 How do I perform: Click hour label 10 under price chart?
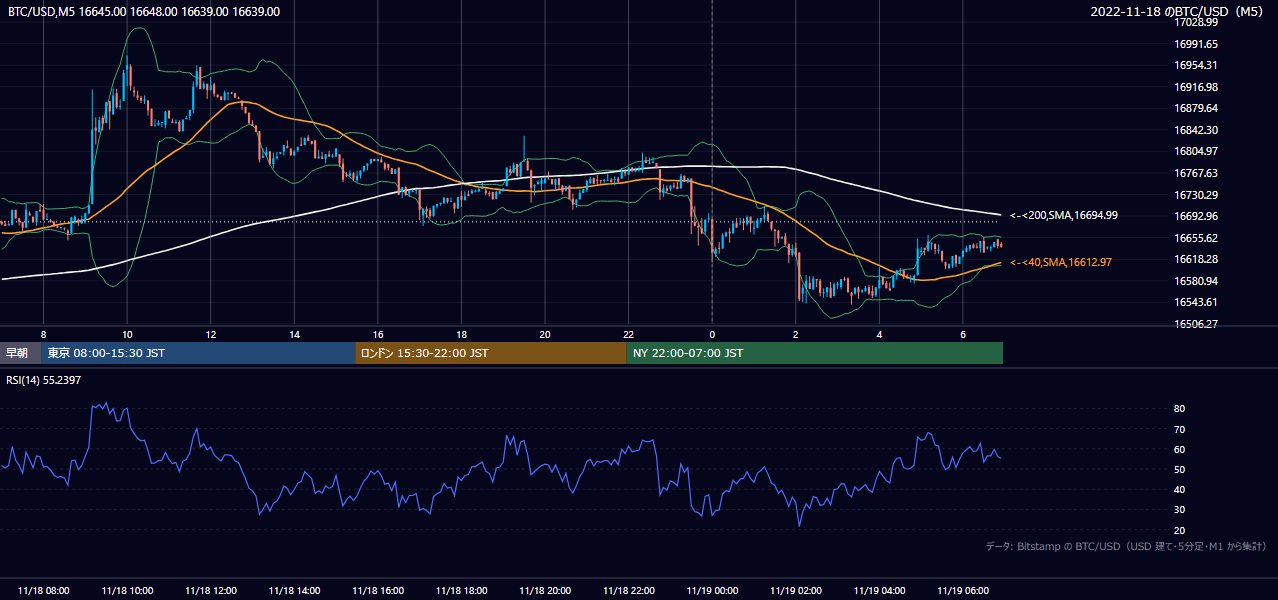pos(127,334)
